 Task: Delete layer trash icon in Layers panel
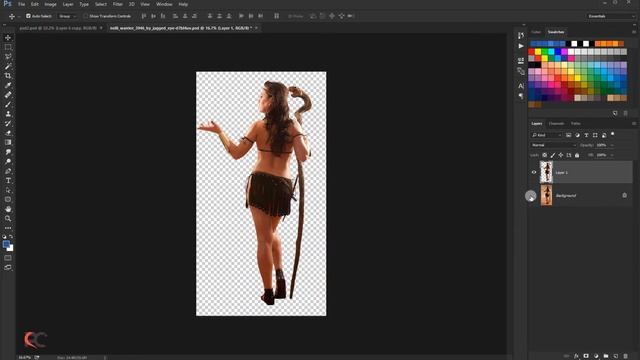(625, 356)
